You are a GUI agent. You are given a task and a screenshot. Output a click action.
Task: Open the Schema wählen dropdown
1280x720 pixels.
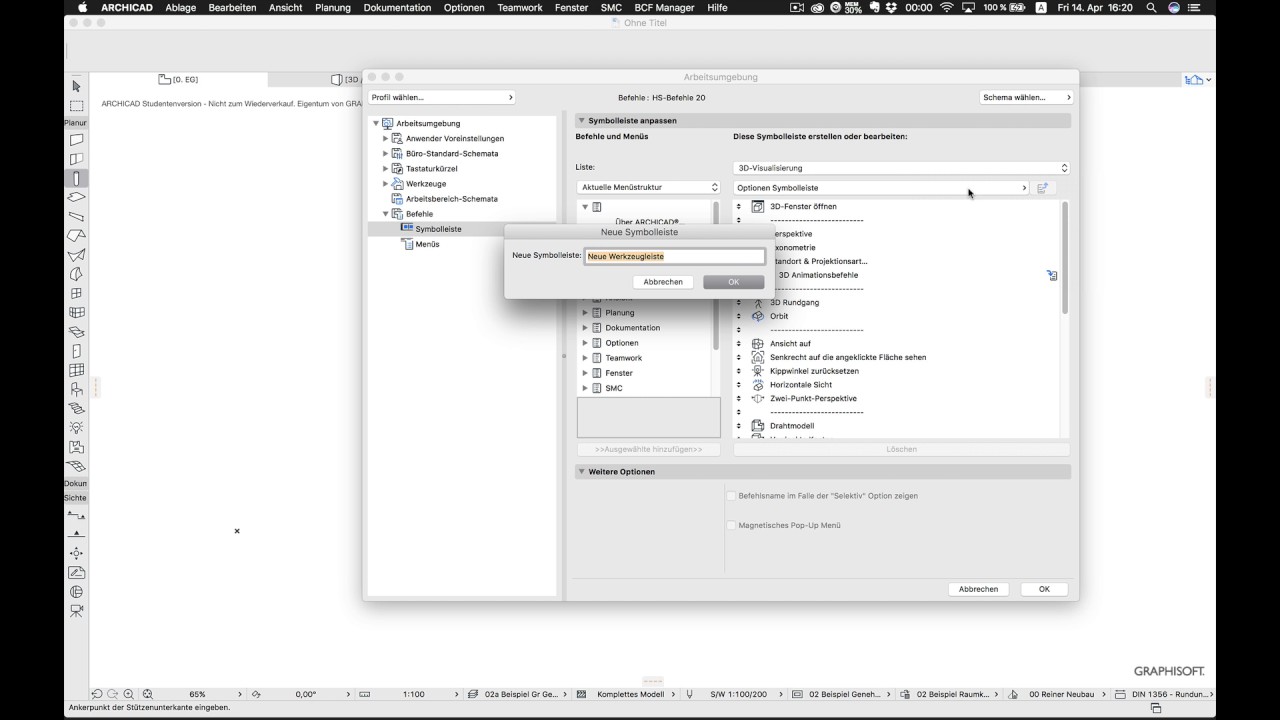[1026, 97]
